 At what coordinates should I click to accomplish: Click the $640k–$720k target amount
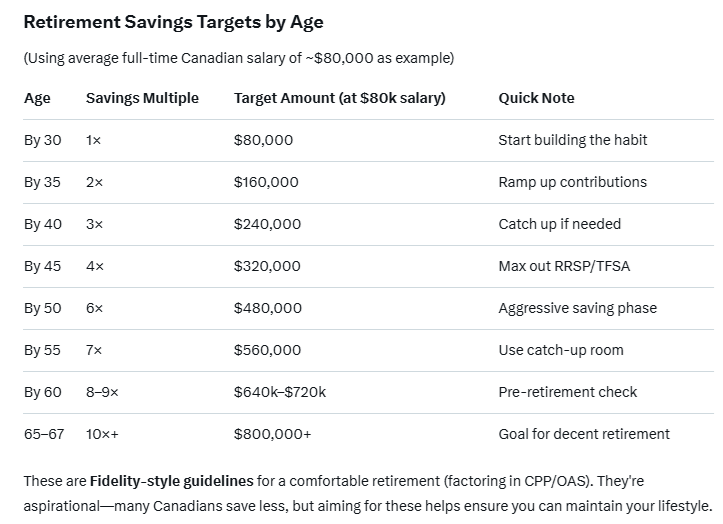(x=279, y=392)
